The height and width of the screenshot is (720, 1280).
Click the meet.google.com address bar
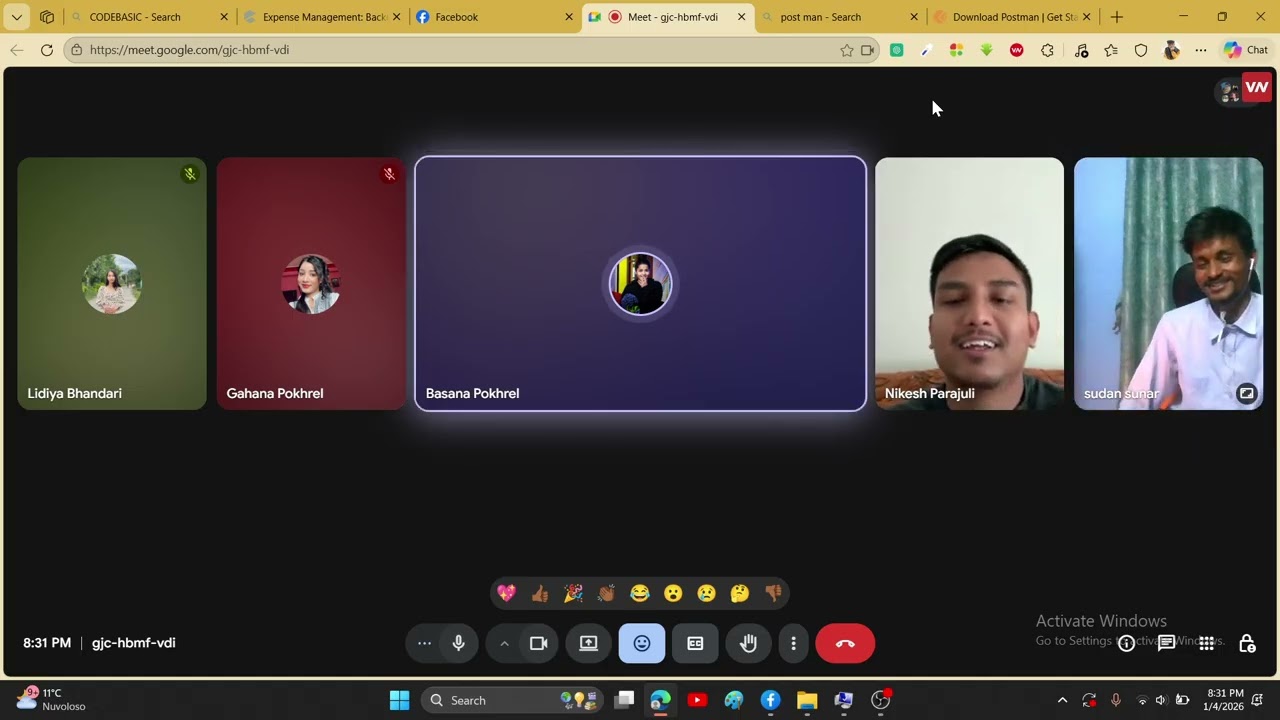coord(460,50)
